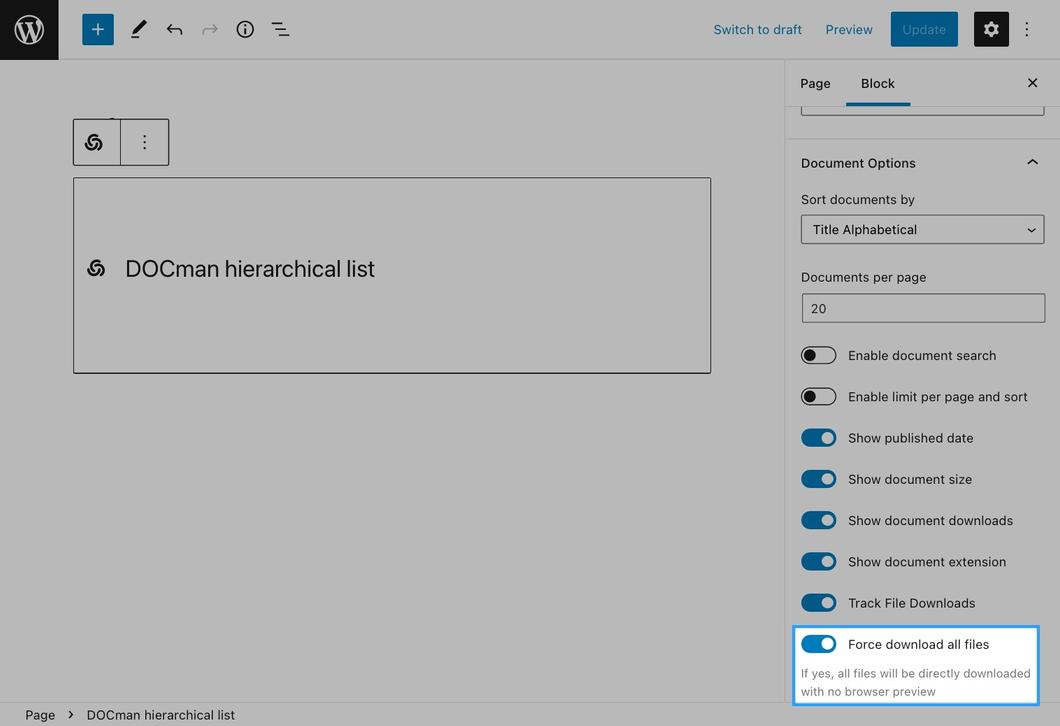Enable document search toggle
The width and height of the screenshot is (1060, 726).
pyautogui.click(x=819, y=356)
